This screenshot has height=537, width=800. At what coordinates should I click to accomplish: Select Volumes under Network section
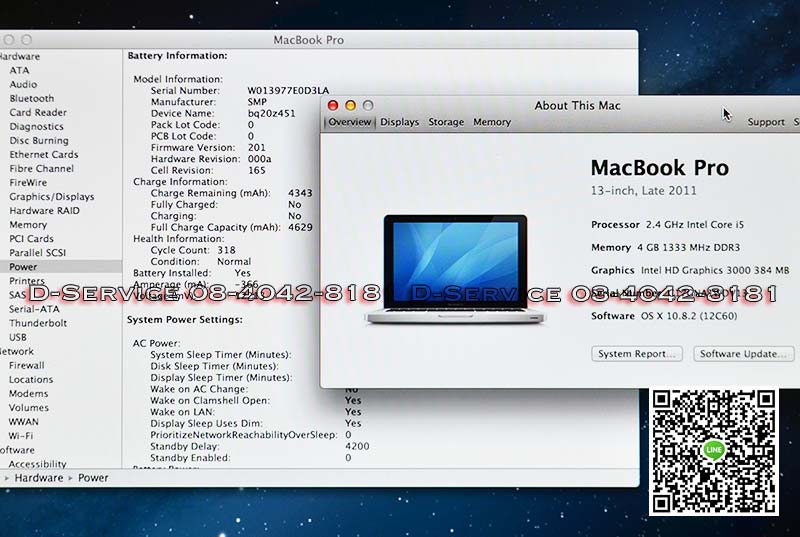point(29,407)
